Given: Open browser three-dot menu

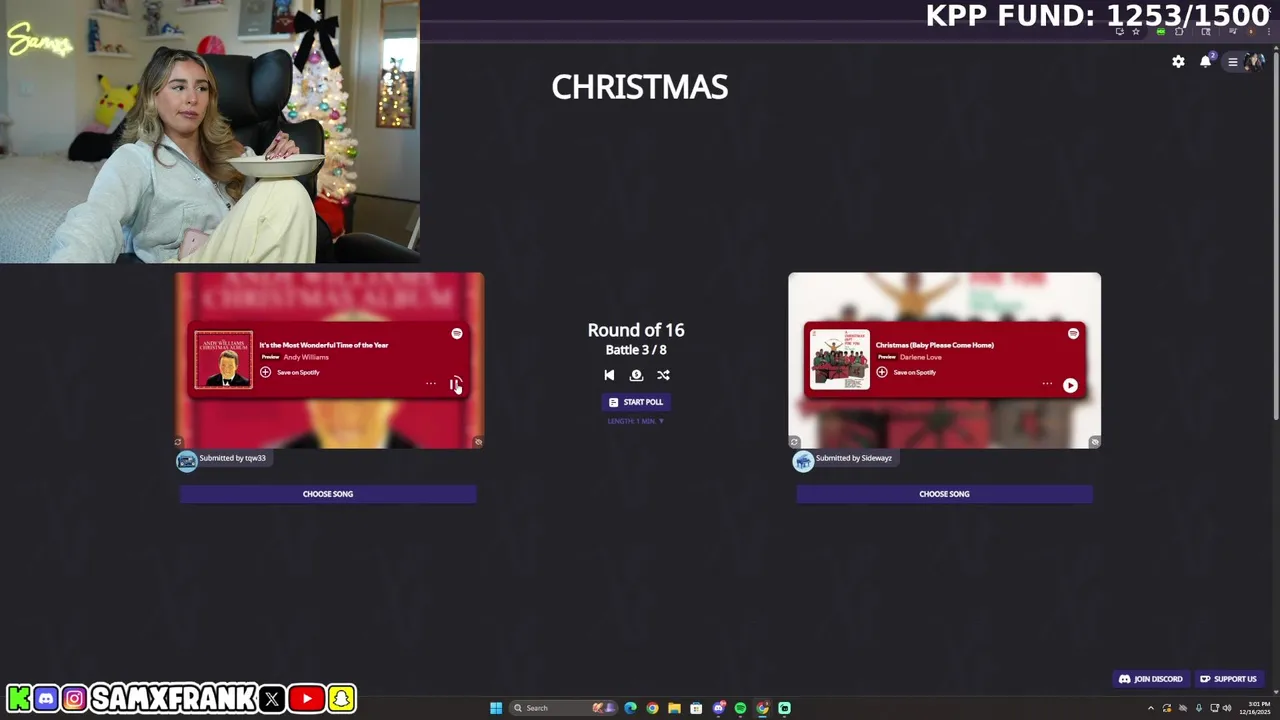Looking at the screenshot, I should pyautogui.click(x=1267, y=32).
